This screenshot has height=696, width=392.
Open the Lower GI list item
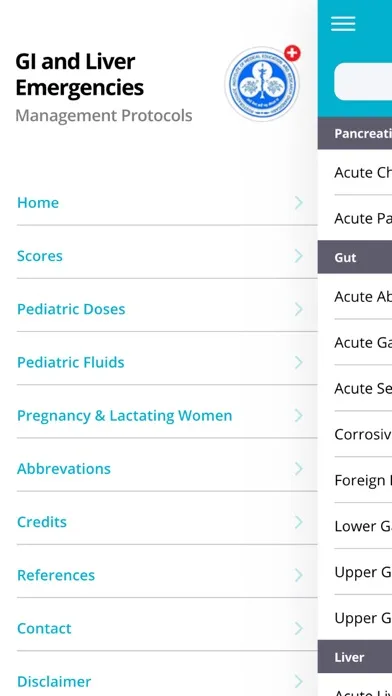363,526
